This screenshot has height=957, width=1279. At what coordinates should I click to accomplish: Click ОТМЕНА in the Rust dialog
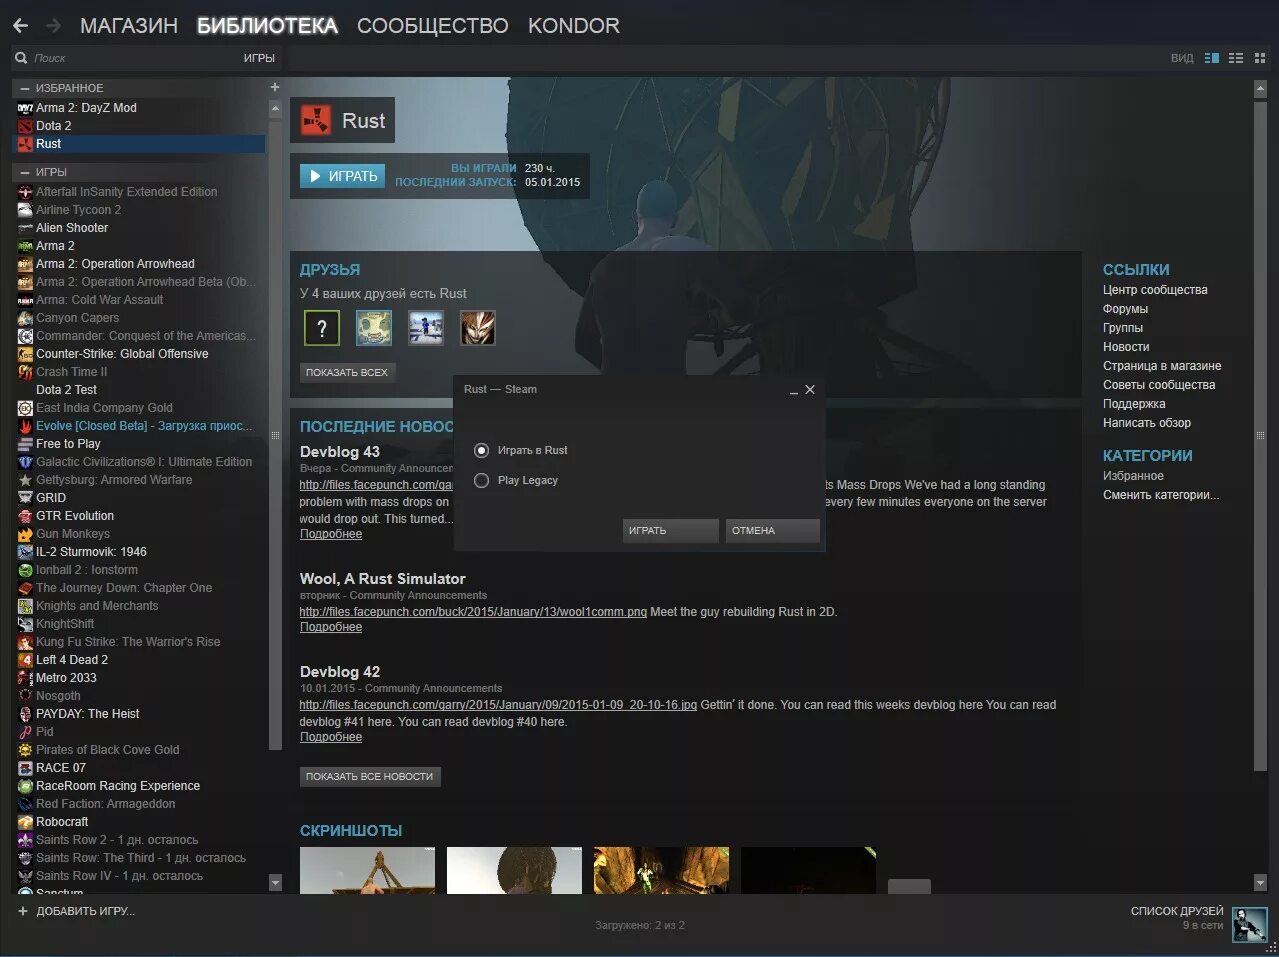coord(772,530)
